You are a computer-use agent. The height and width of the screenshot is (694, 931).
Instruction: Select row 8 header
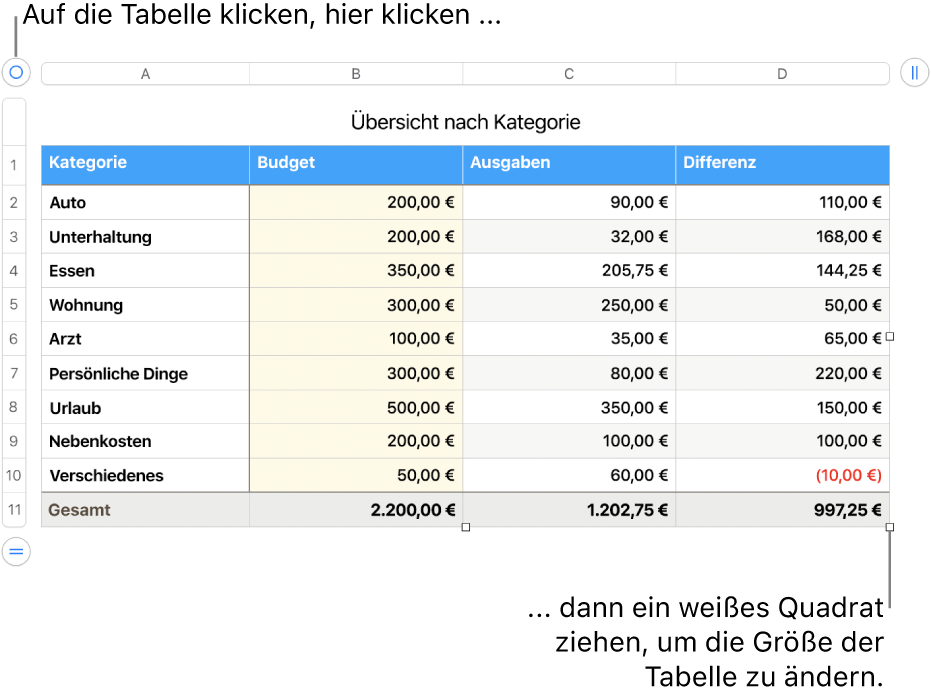coord(14,407)
